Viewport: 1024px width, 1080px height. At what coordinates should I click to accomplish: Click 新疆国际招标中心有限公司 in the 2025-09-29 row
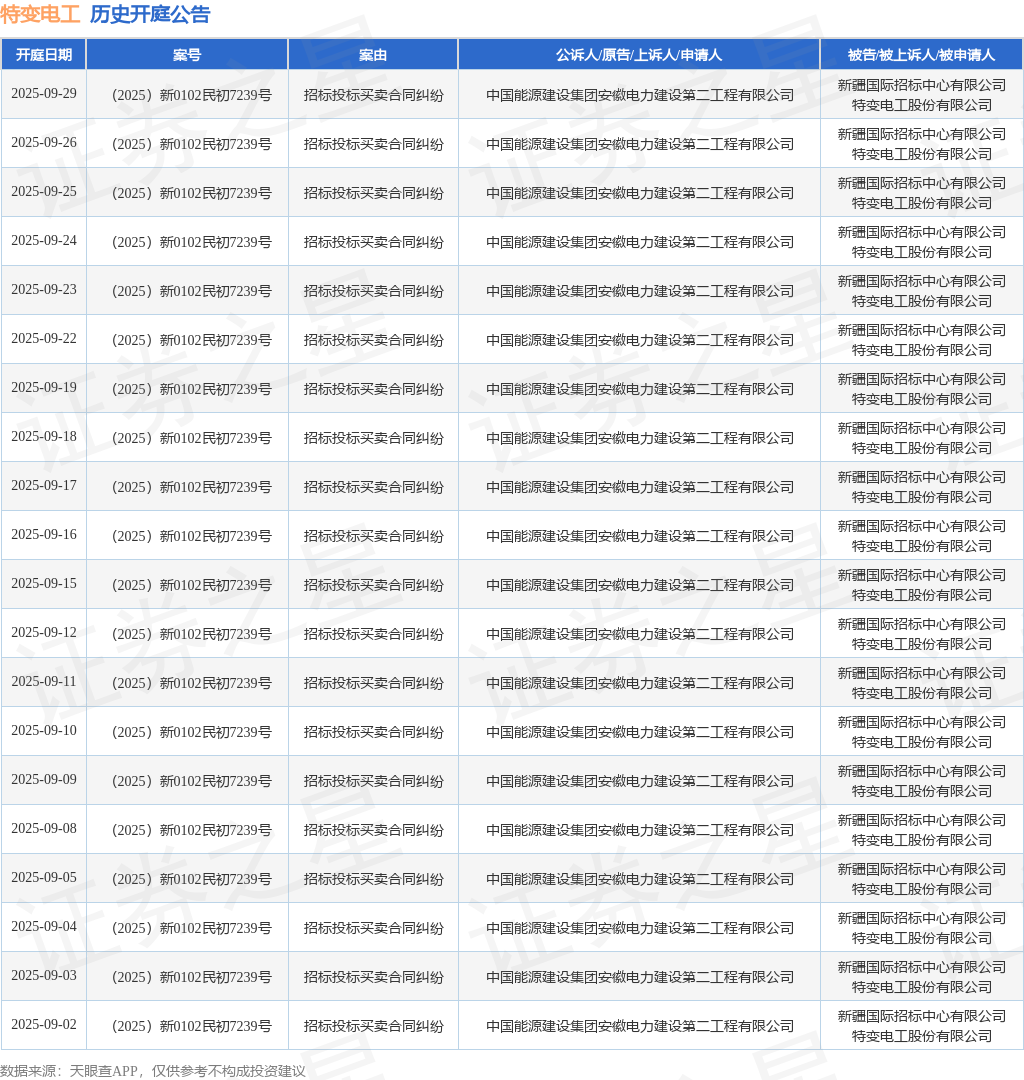(x=921, y=85)
